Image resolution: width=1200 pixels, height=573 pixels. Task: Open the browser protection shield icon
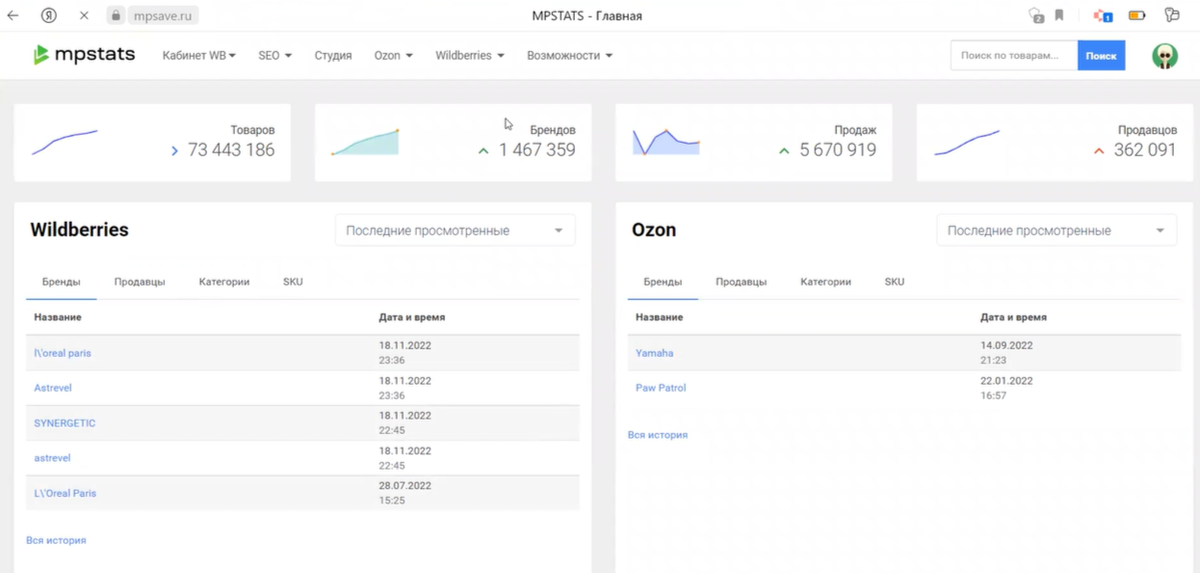pos(1036,16)
